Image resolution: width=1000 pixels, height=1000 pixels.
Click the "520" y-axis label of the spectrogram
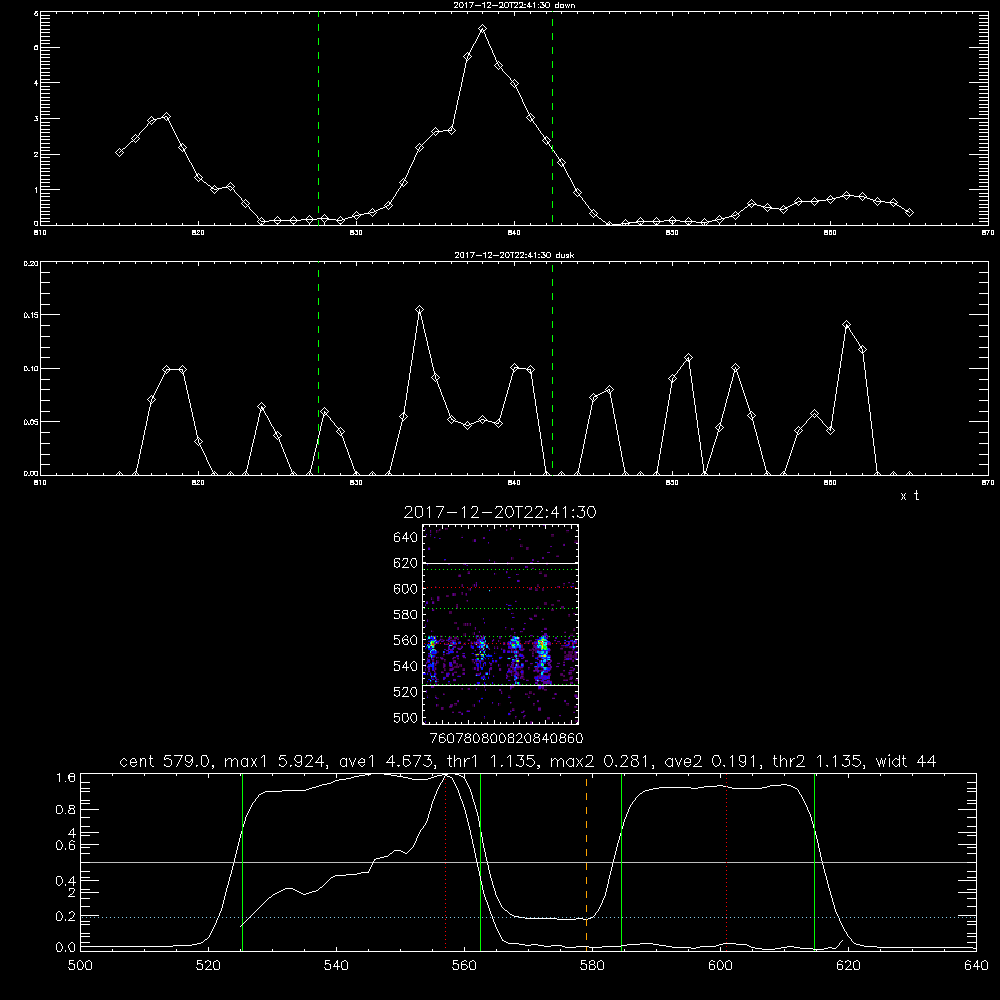(406, 692)
